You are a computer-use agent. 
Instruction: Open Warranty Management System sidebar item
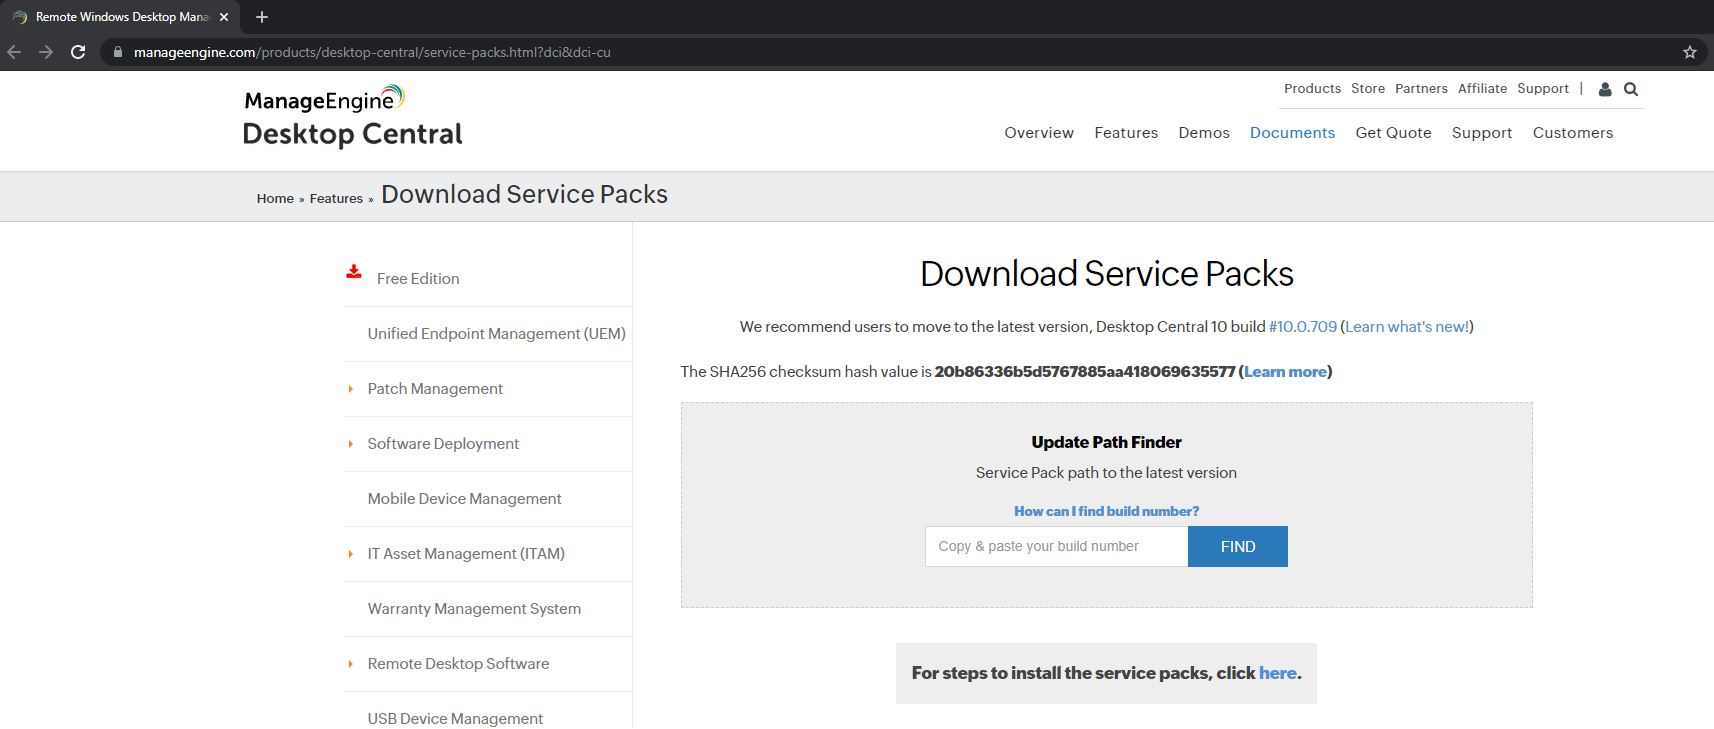click(x=474, y=609)
